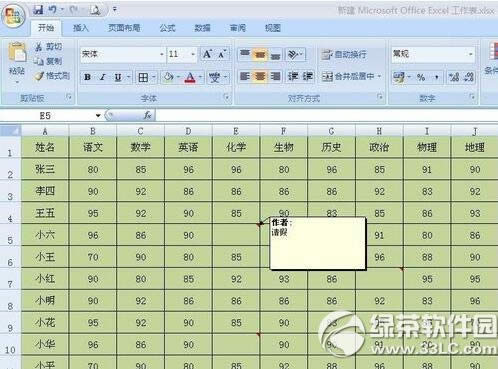Open the font size dropdown
Viewport: 498px width, 369px height.
[193, 54]
